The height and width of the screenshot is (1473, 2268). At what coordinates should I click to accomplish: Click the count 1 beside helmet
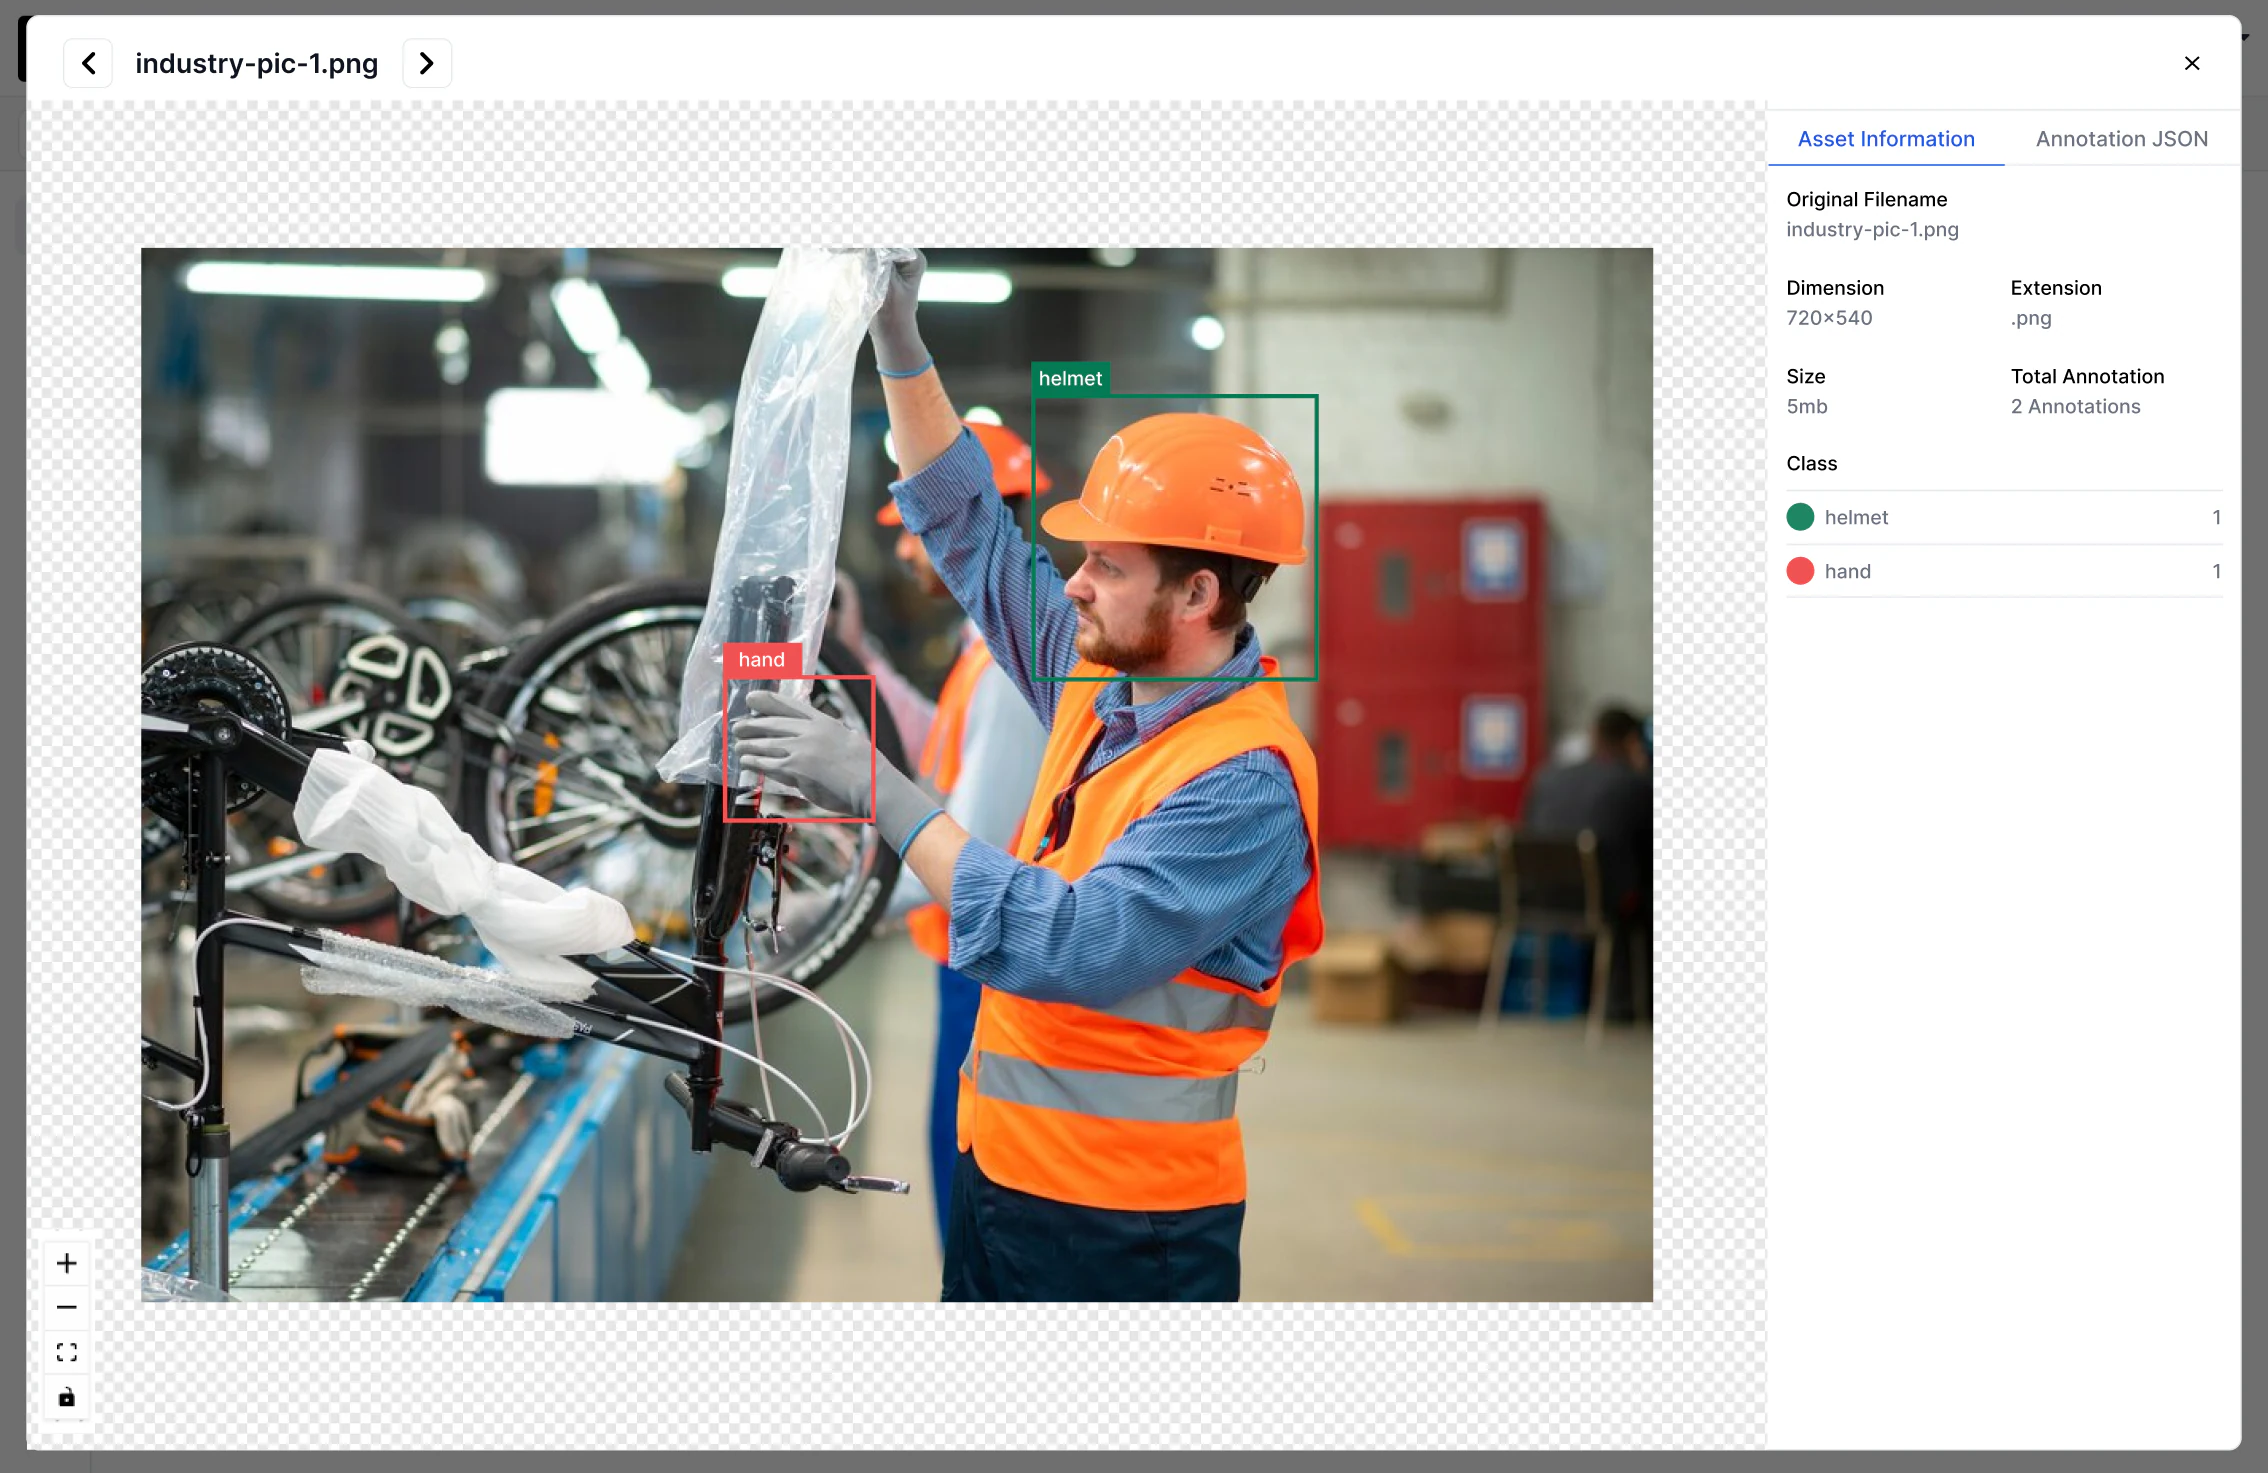pyautogui.click(x=2216, y=517)
